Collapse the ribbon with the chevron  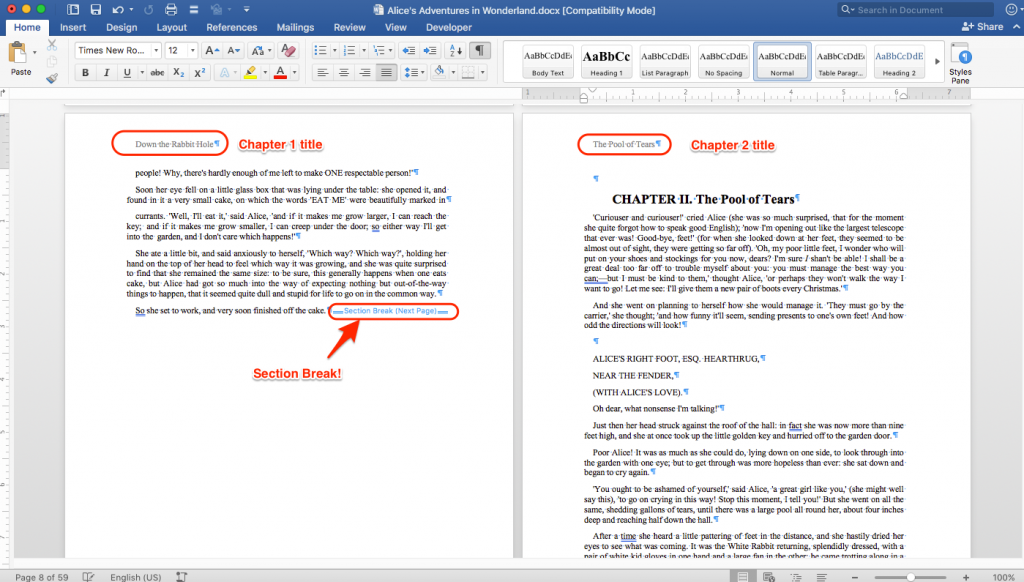pyautogui.click(x=1016, y=27)
